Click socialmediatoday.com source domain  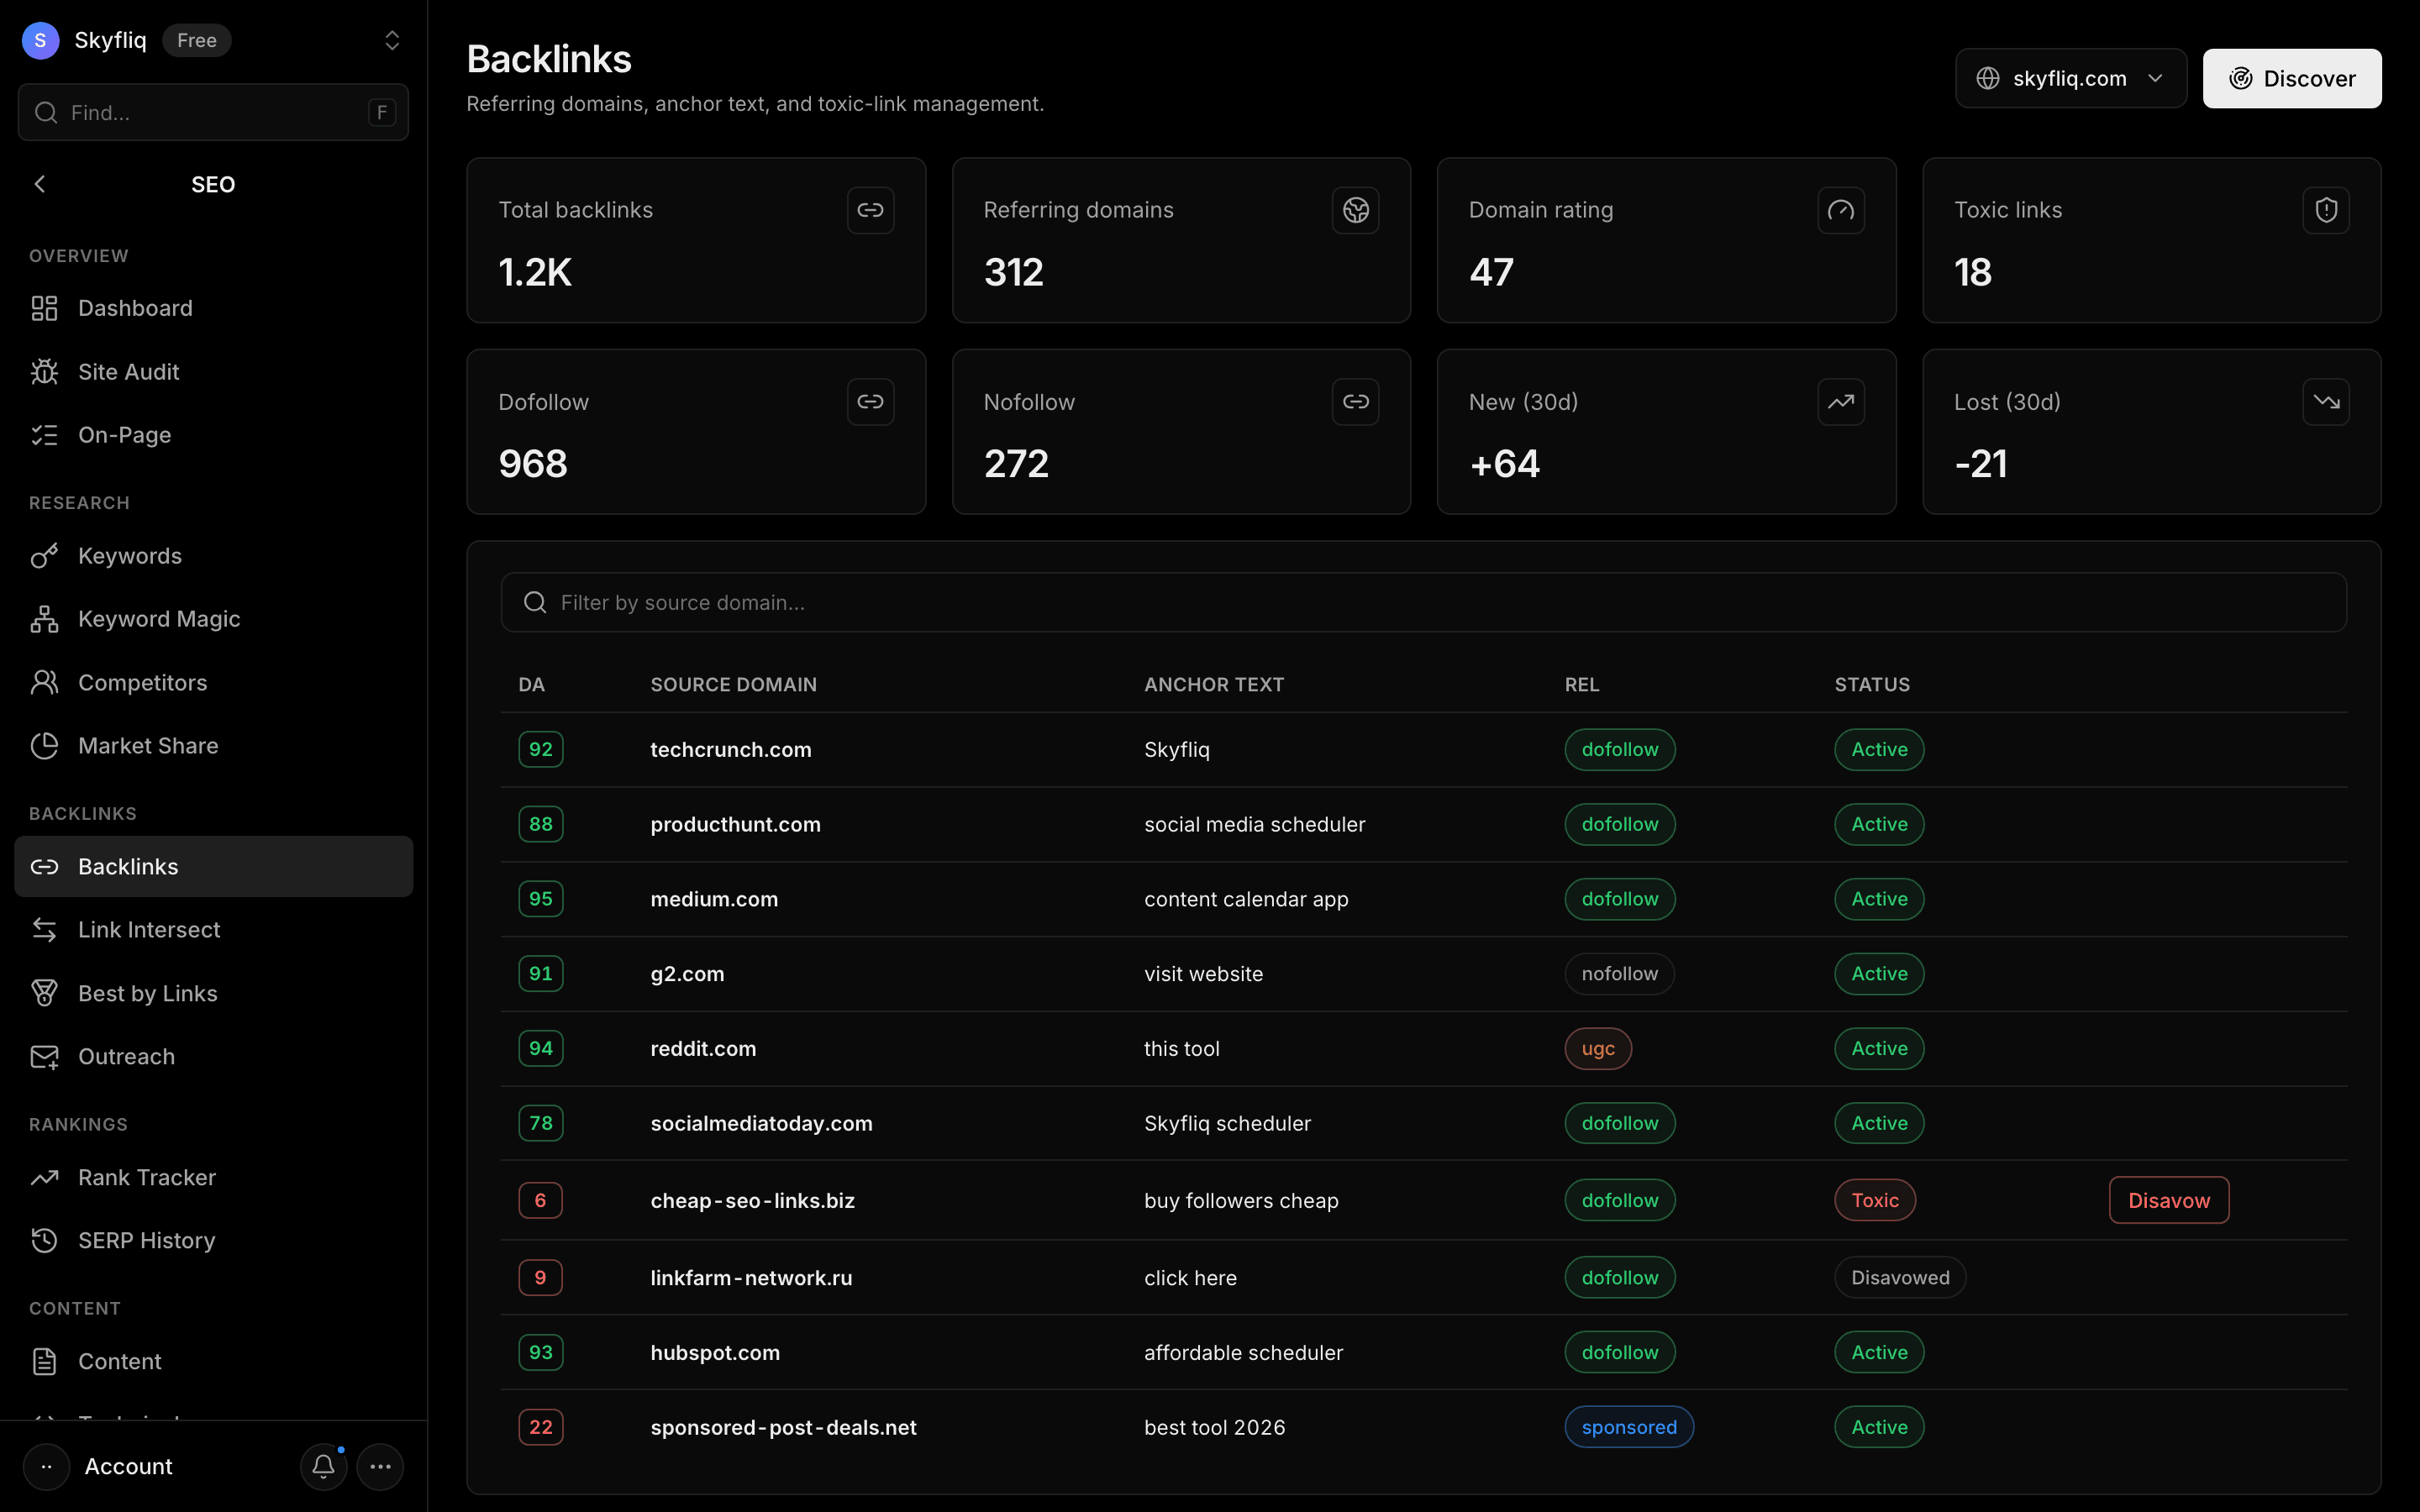click(x=761, y=1124)
